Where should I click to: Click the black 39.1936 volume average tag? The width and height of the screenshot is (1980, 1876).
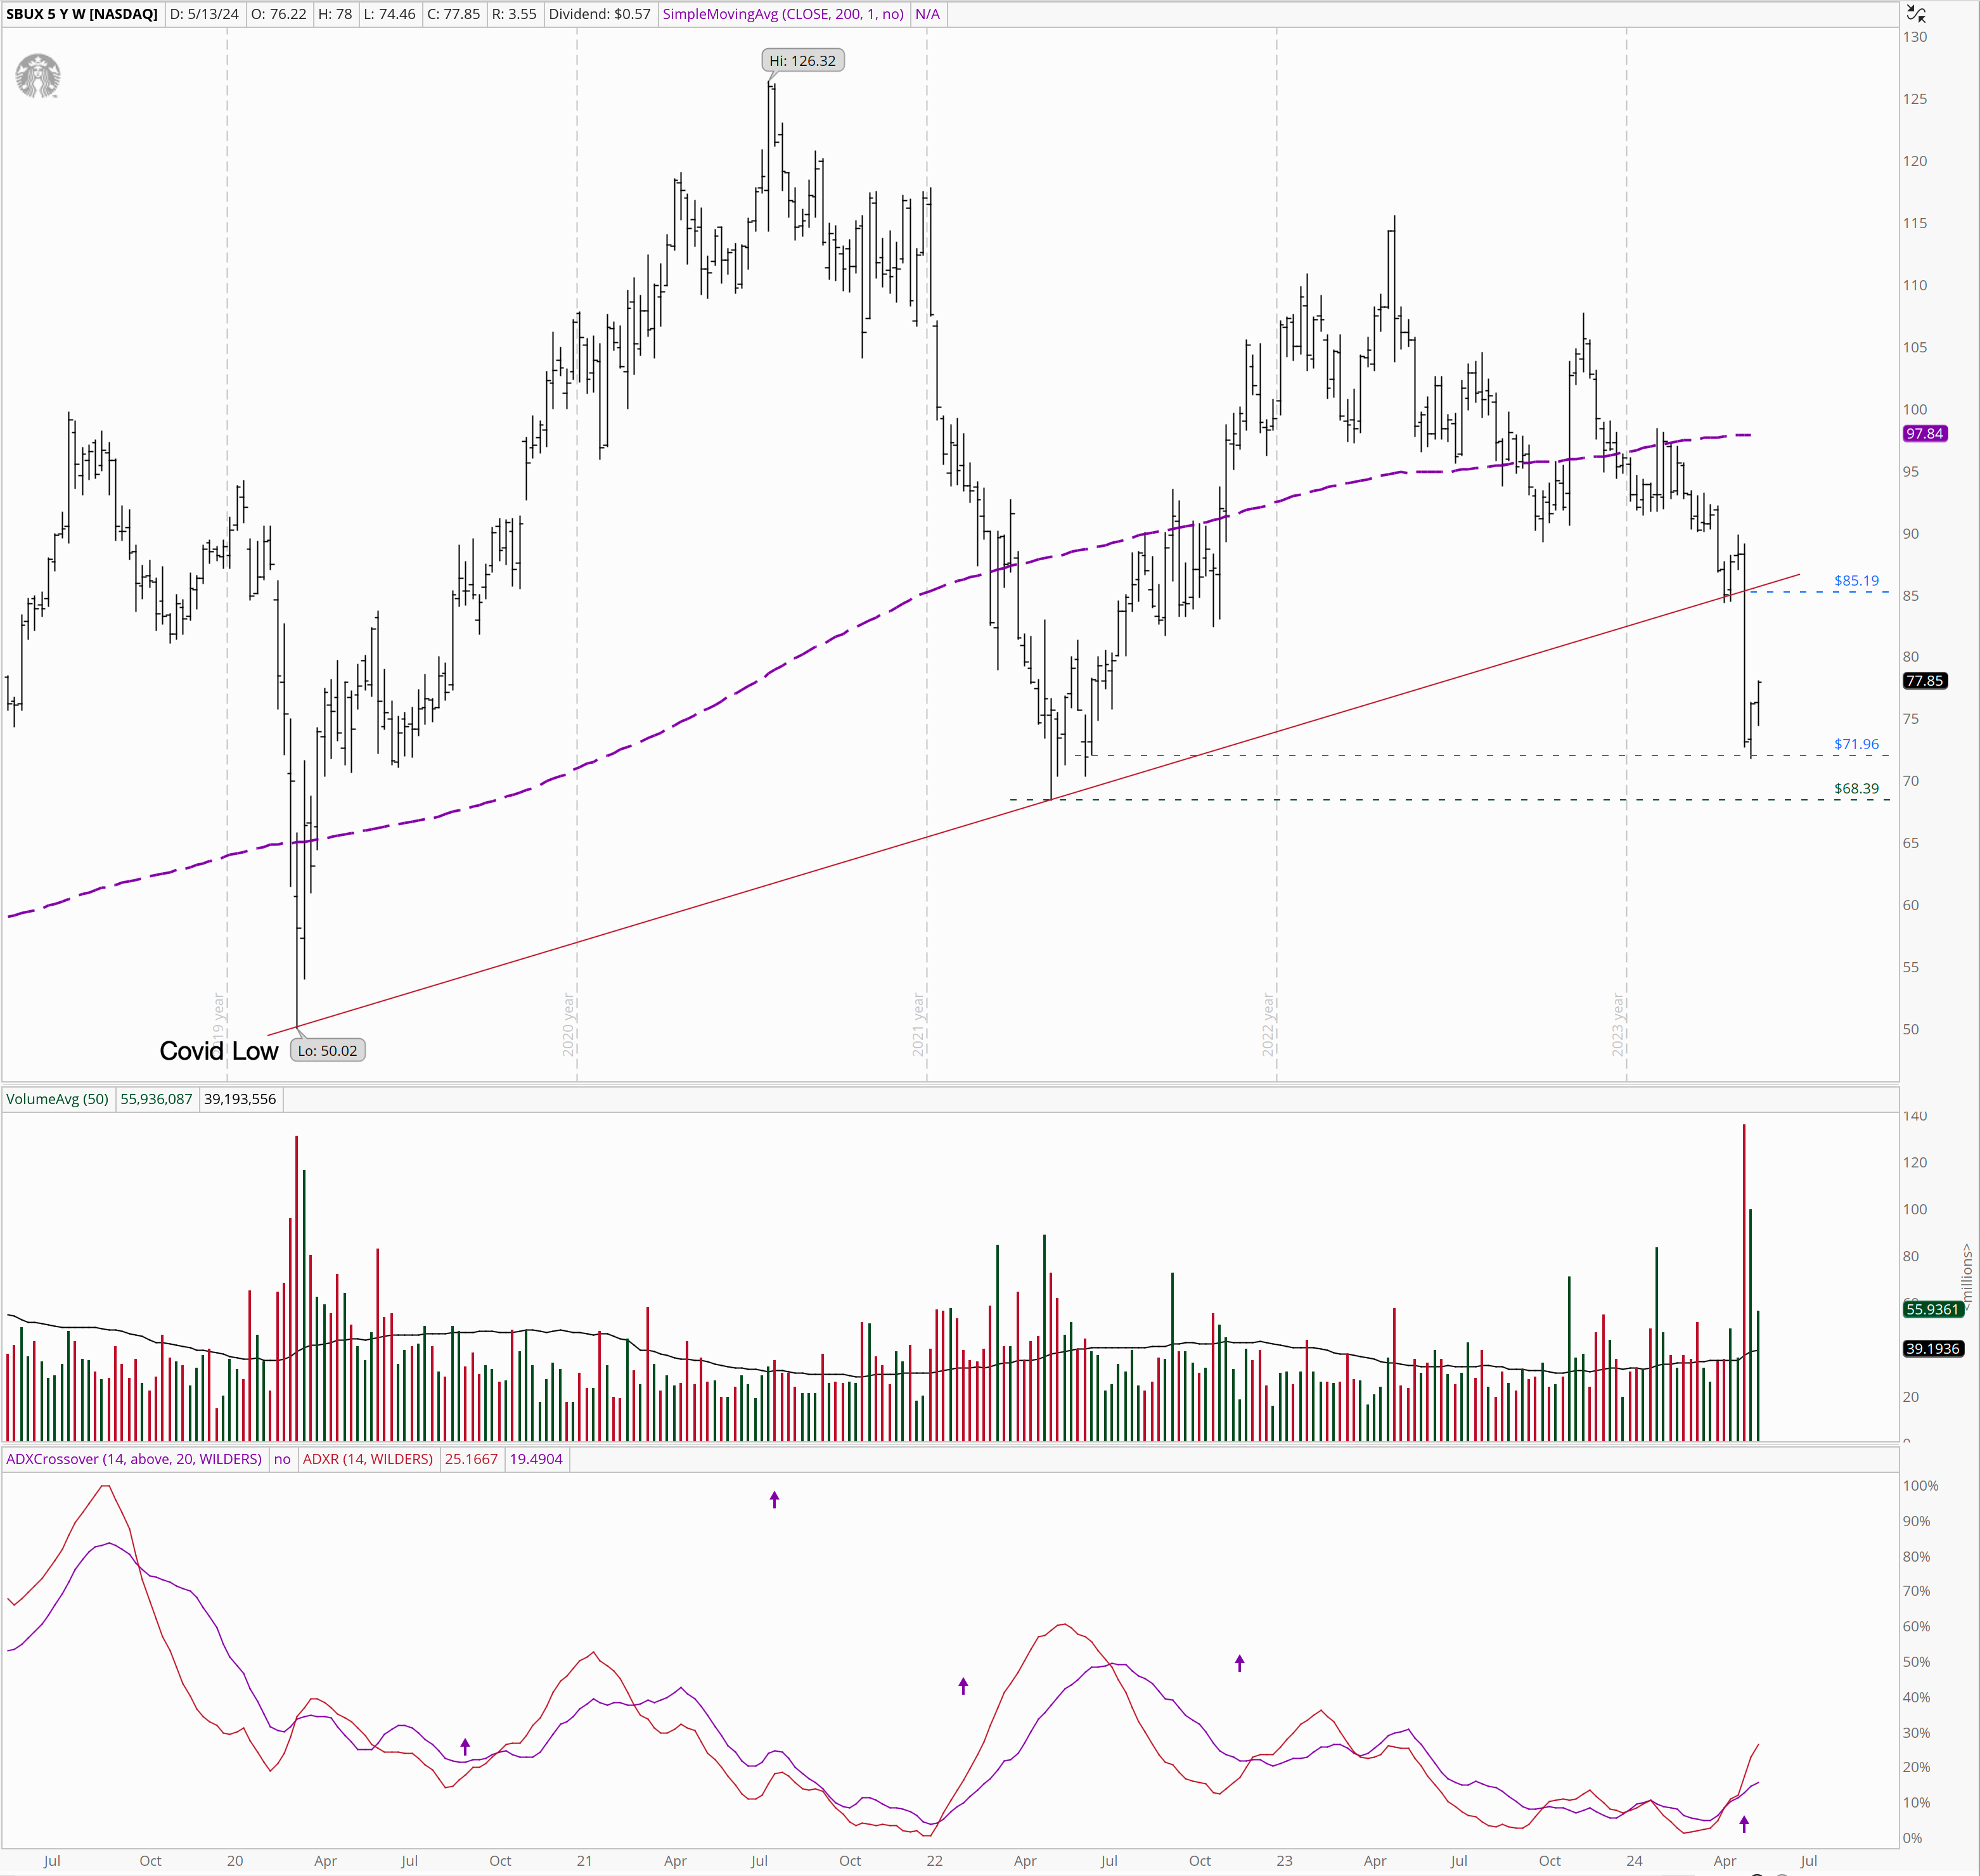pos(1932,1348)
